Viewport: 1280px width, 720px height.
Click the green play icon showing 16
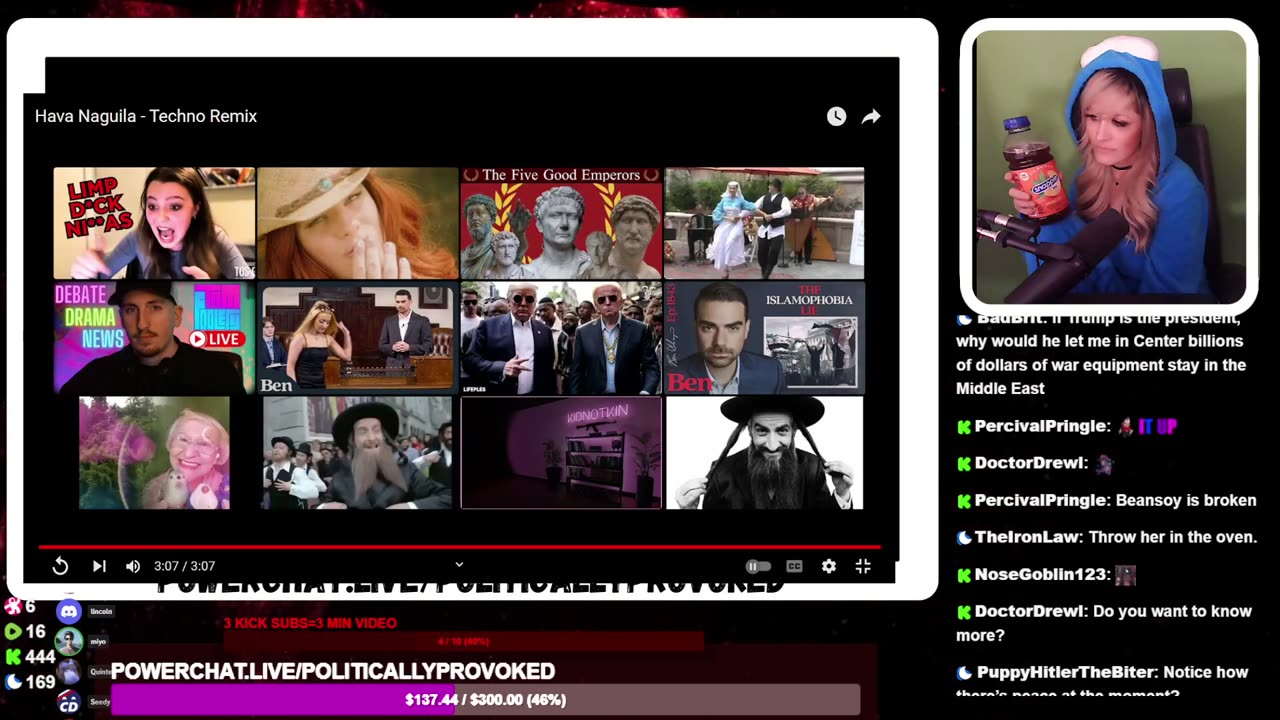point(13,631)
